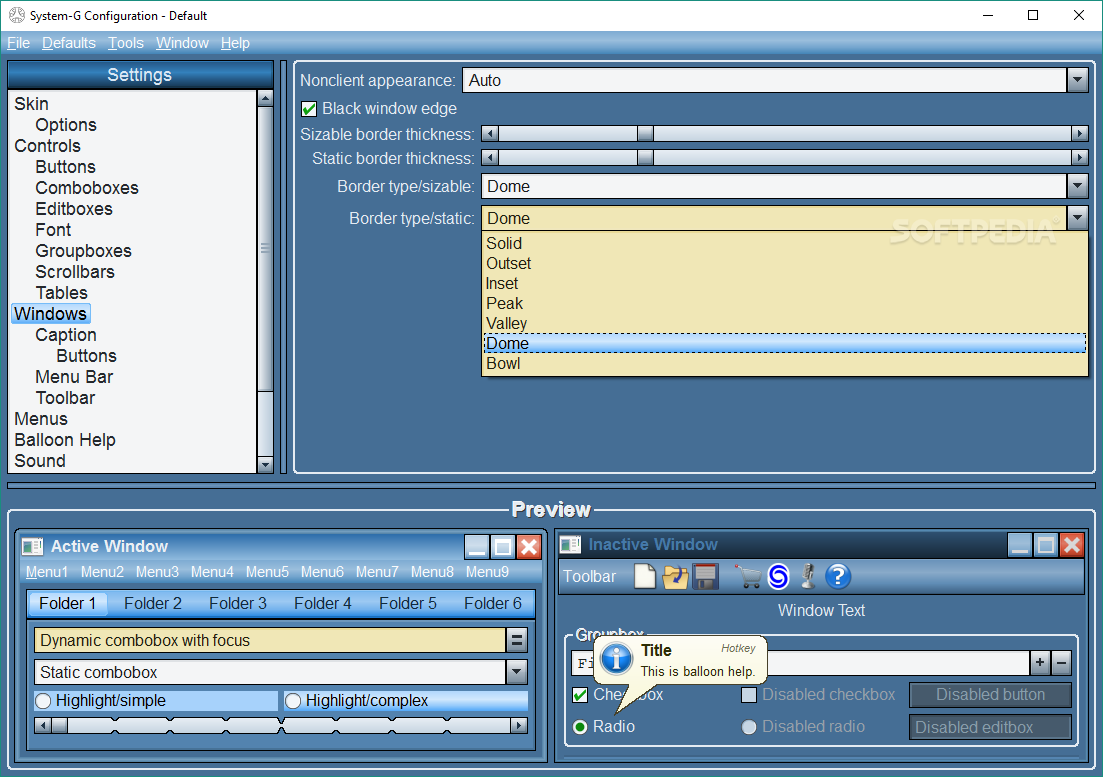Select Scrollbars in the Settings tree

(75, 272)
